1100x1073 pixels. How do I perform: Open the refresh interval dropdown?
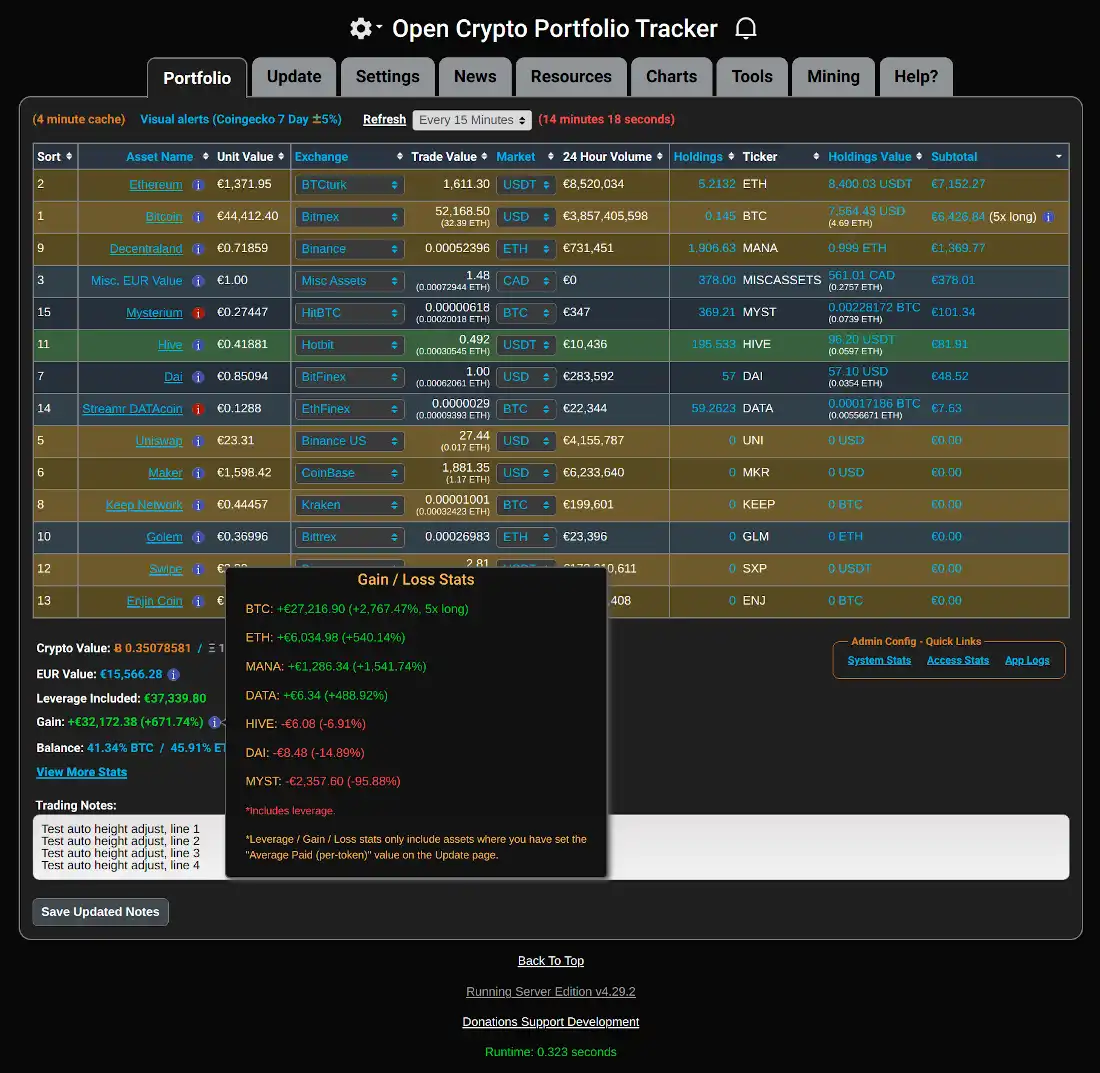tap(472, 120)
